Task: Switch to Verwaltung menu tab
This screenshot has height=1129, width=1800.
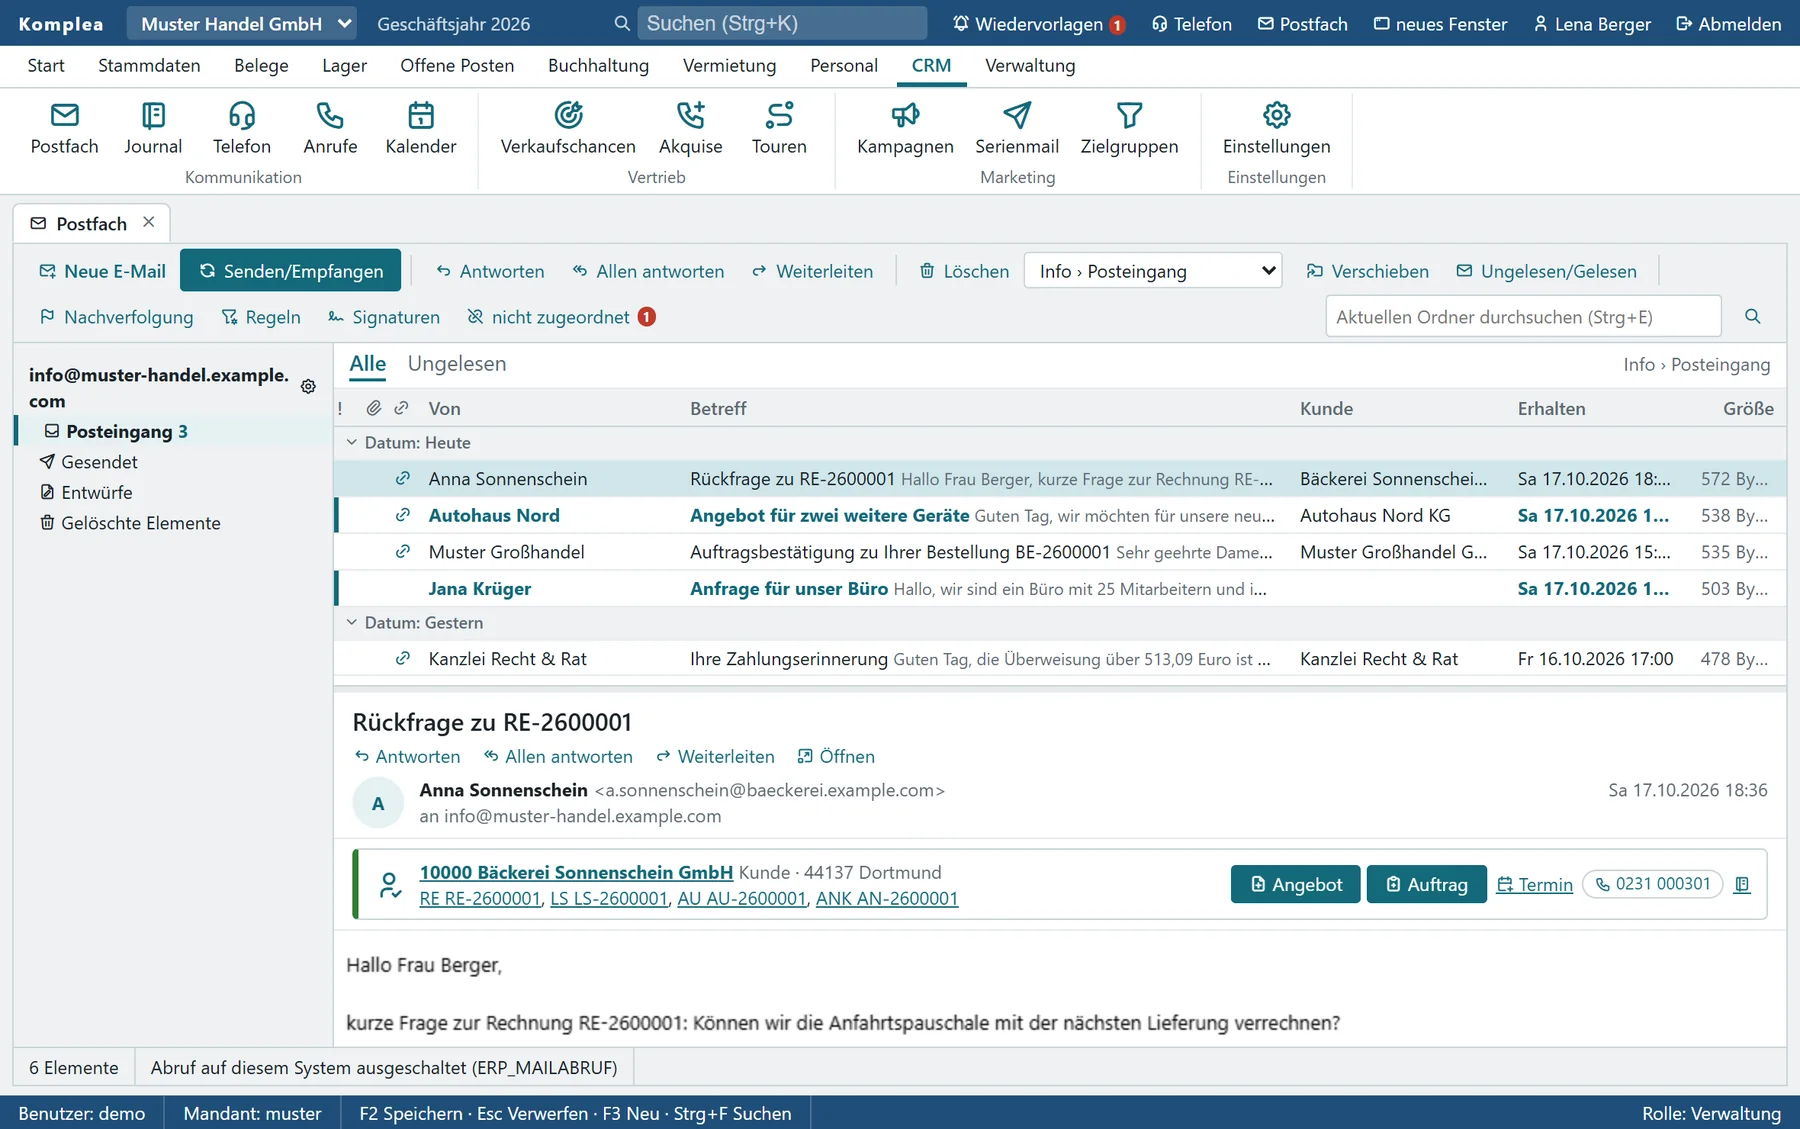Action: pyautogui.click(x=1030, y=65)
